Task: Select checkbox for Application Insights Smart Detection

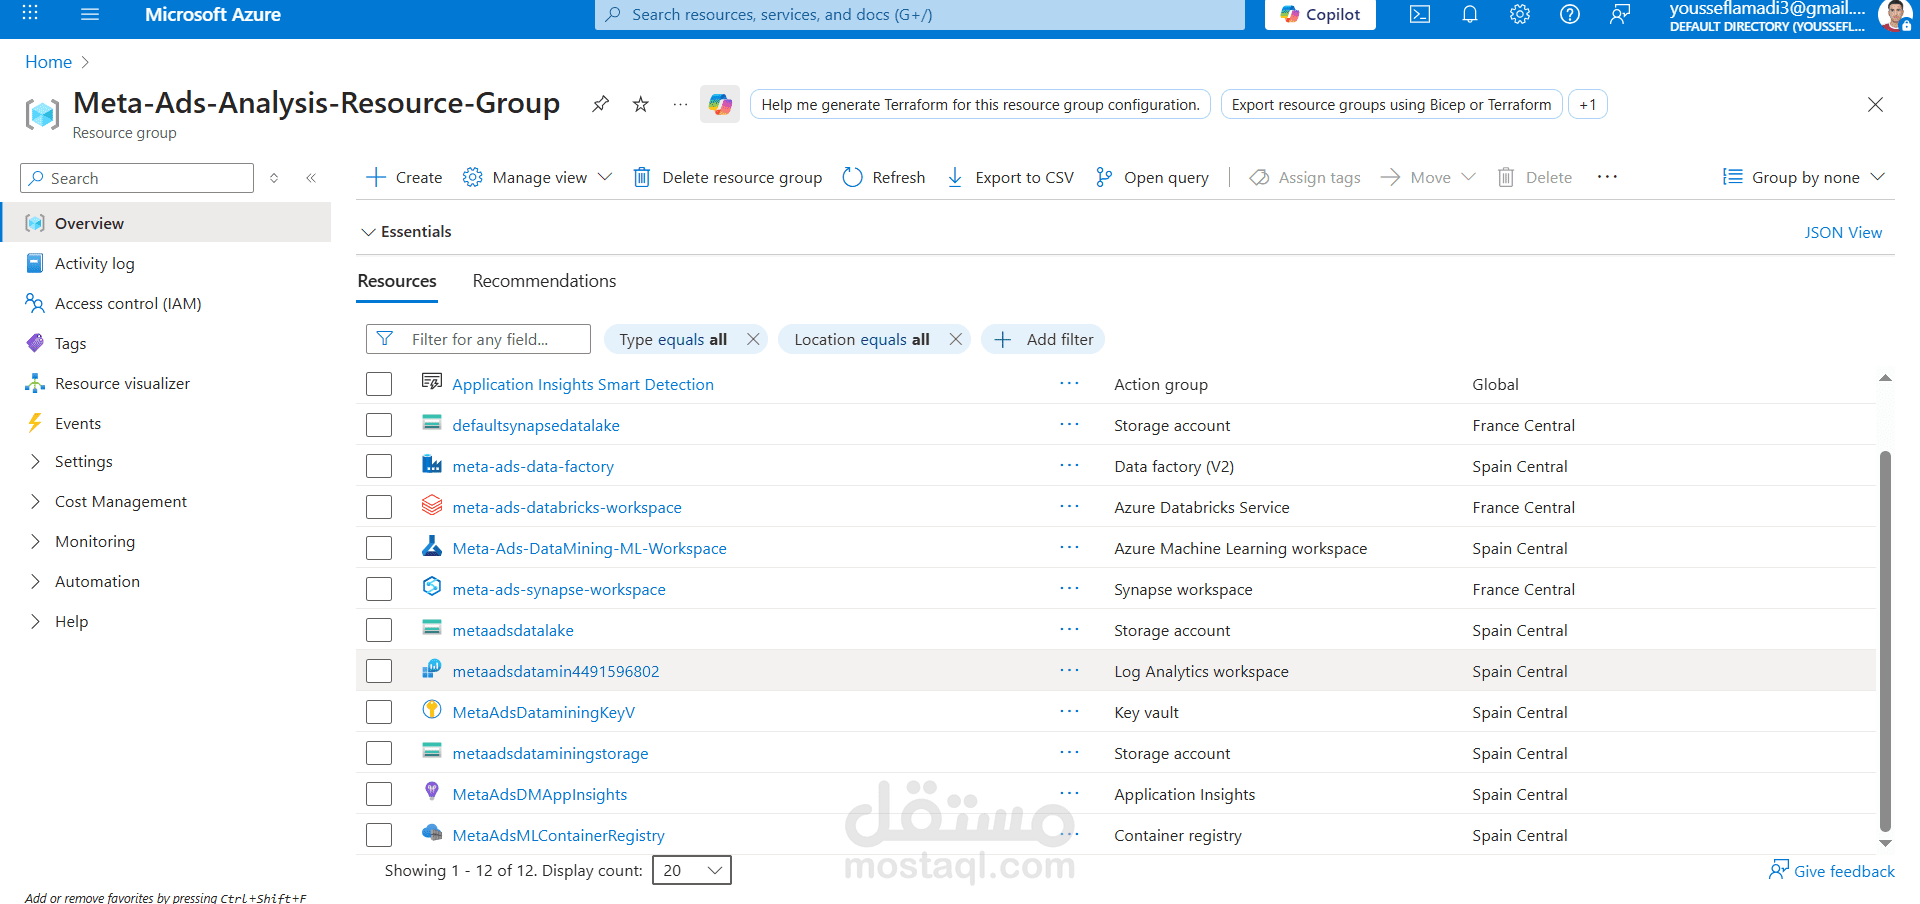Action: (379, 384)
